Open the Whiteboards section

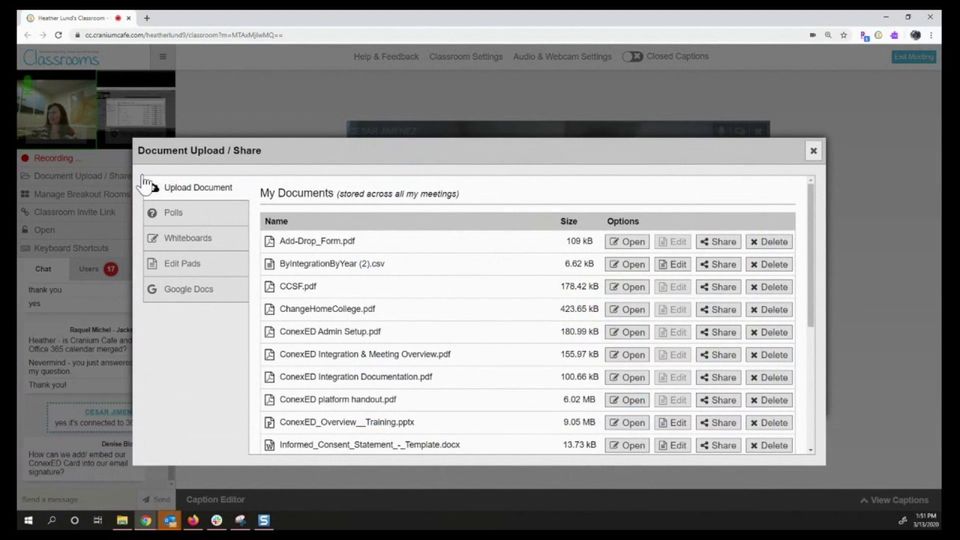[x=196, y=238]
